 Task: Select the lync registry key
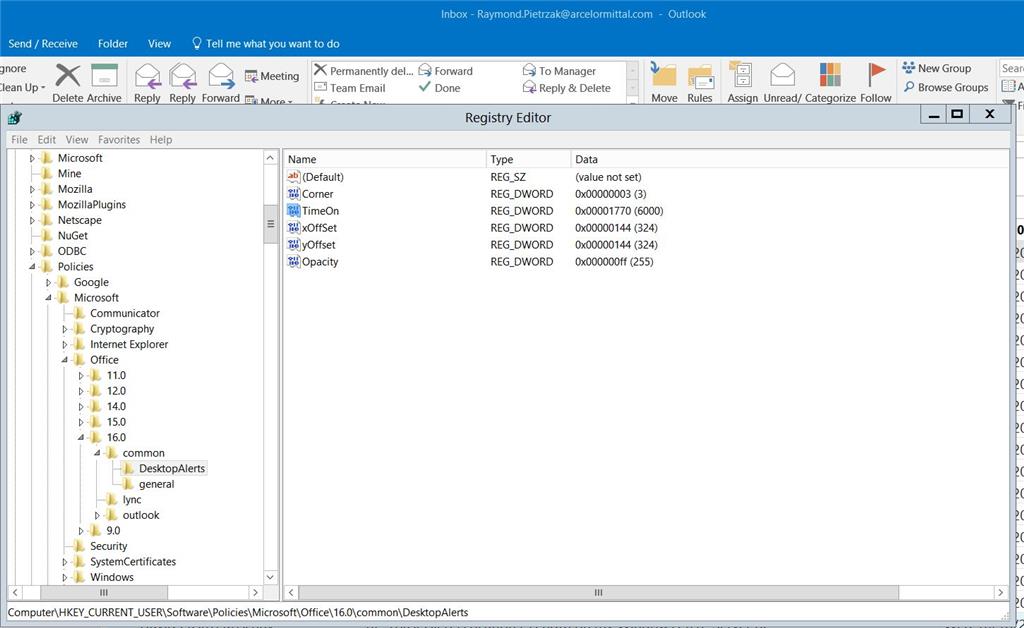pos(132,500)
